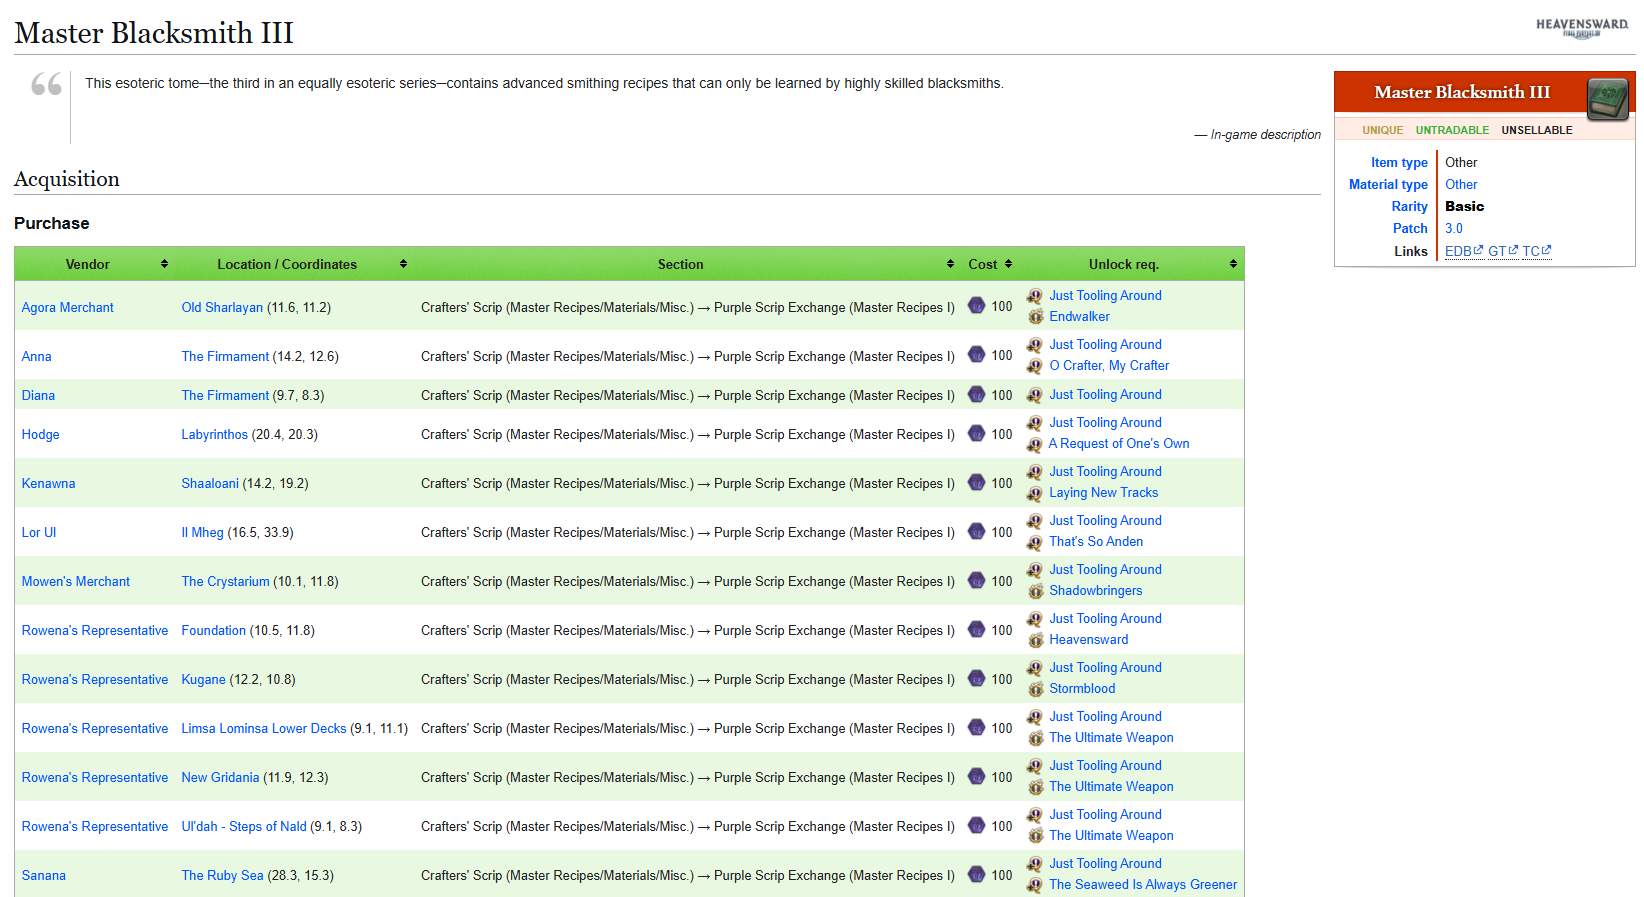1644x897 pixels.
Task: Click the quest icon beside That's So Anden
Action: click(x=1036, y=542)
